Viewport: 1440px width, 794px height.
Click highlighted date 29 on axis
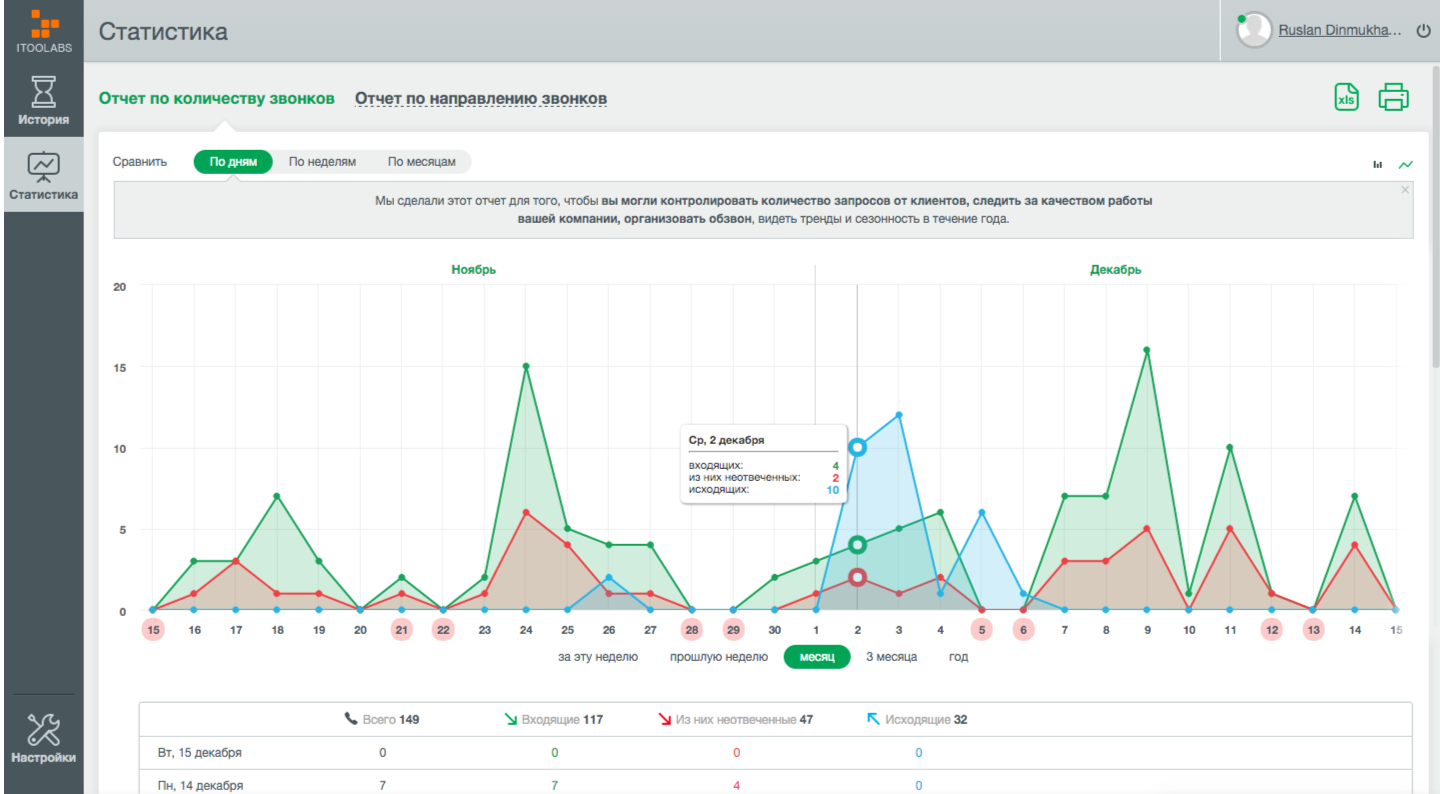[x=733, y=630]
